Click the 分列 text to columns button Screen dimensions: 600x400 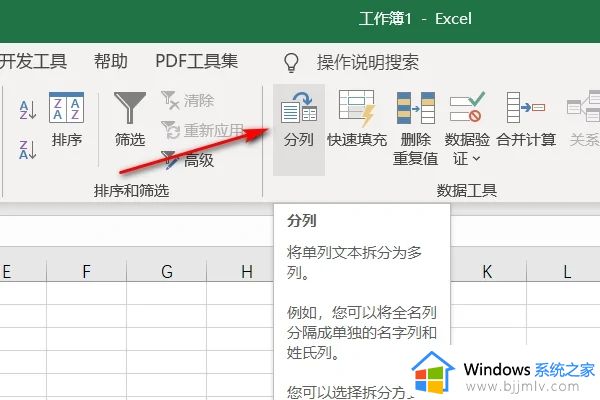[299, 130]
